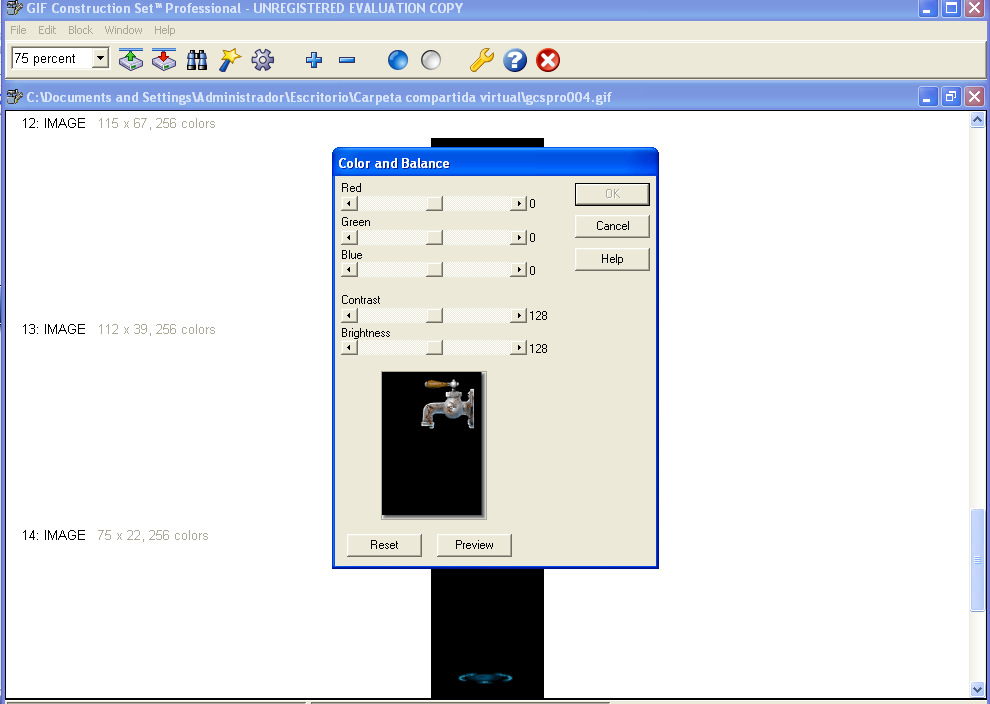The image size is (990, 704).
Task: Decrease Contrast with the left arrow
Action: point(349,315)
